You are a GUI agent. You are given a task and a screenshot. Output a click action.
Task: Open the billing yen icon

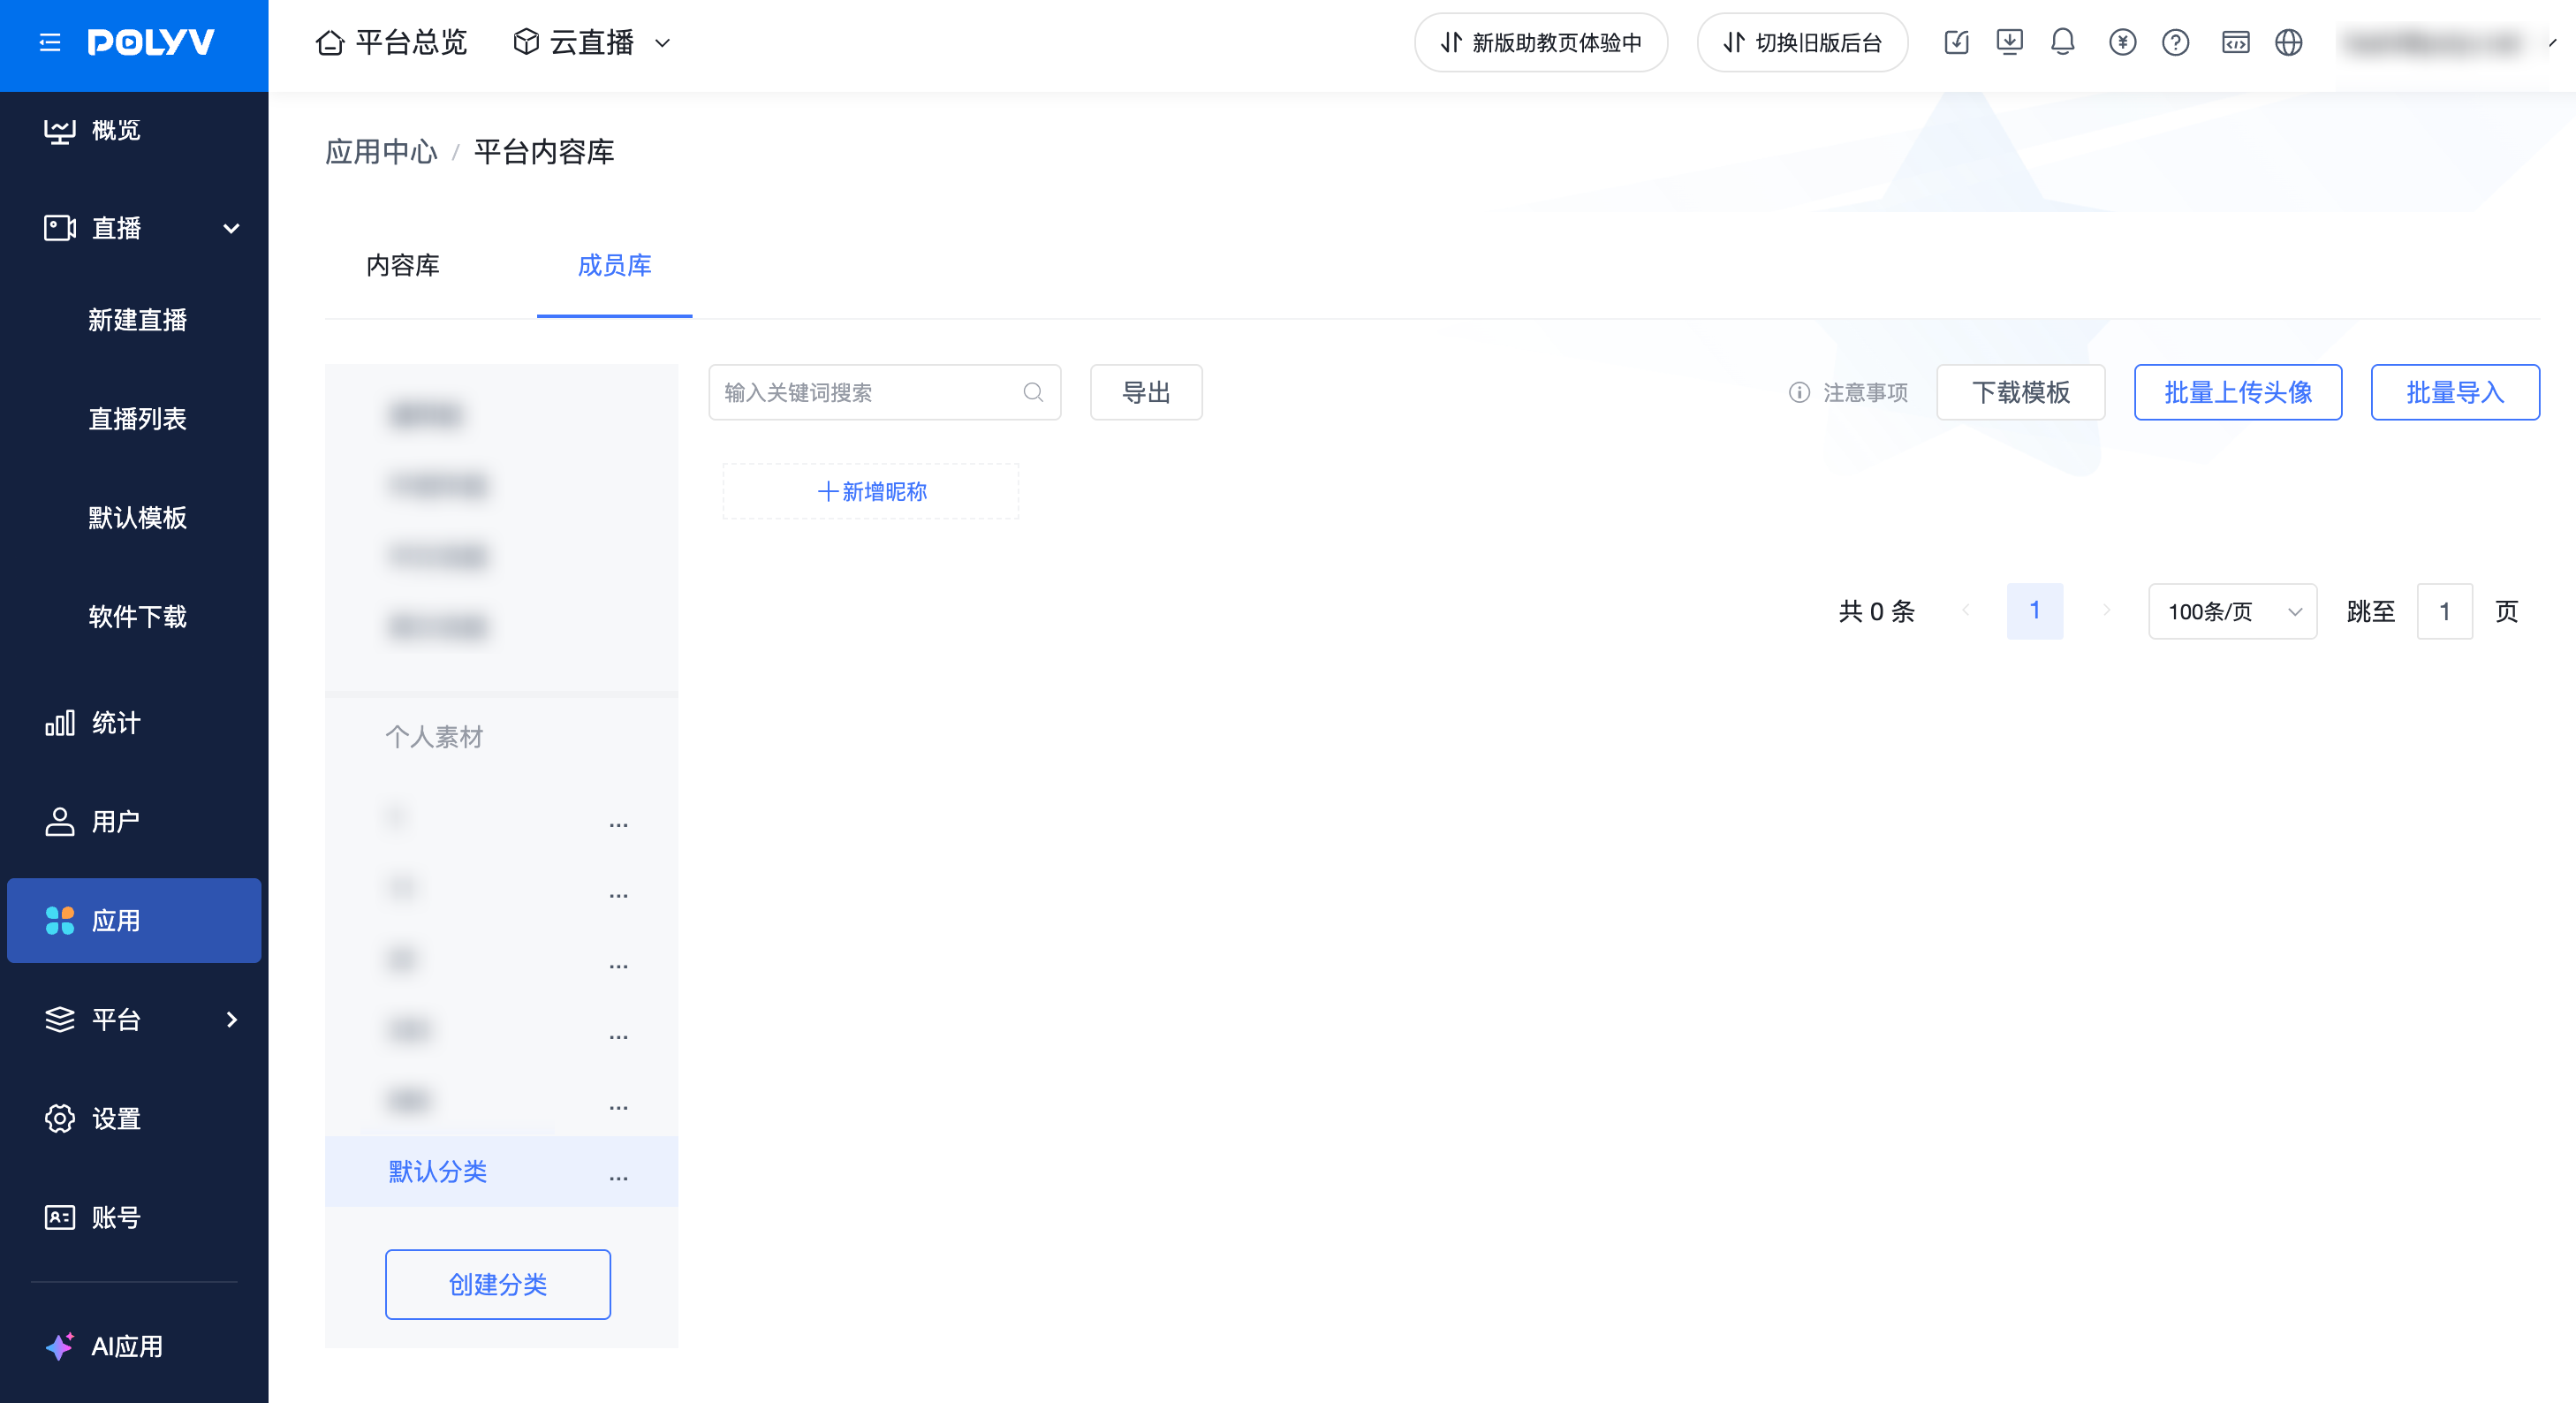click(x=2122, y=42)
